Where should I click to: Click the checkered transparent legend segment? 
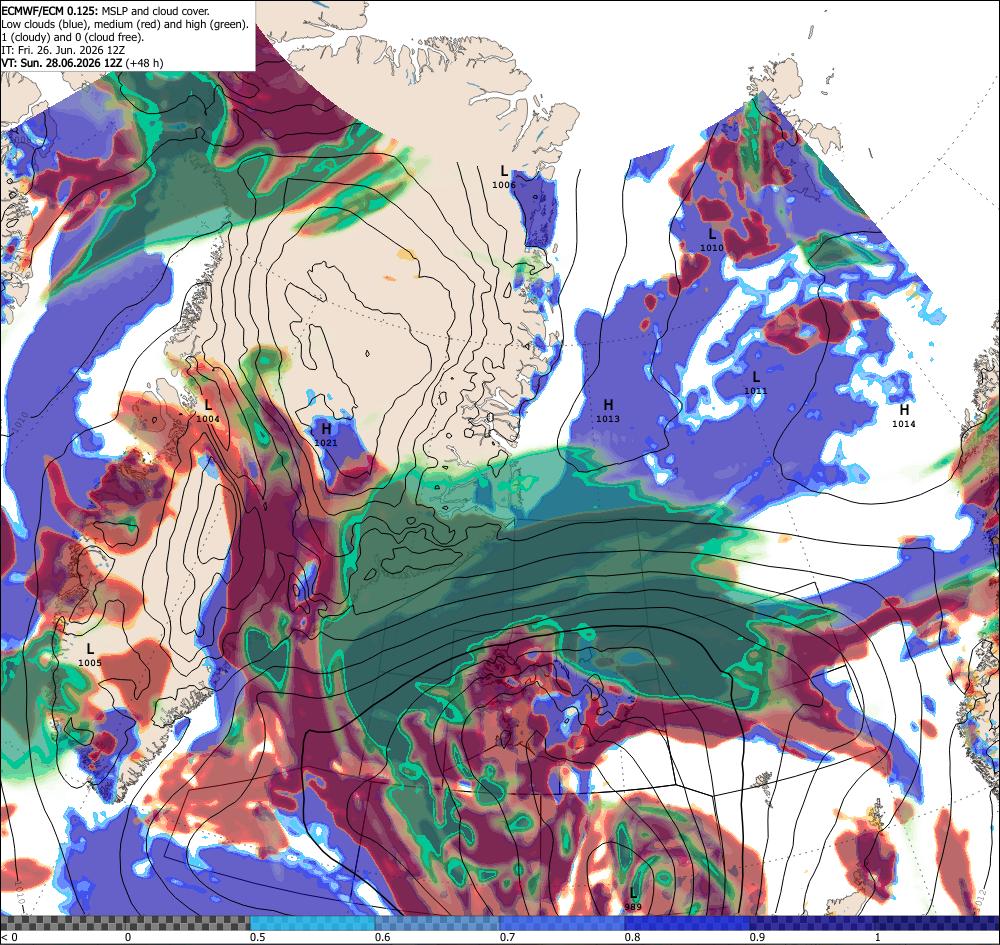125,923
